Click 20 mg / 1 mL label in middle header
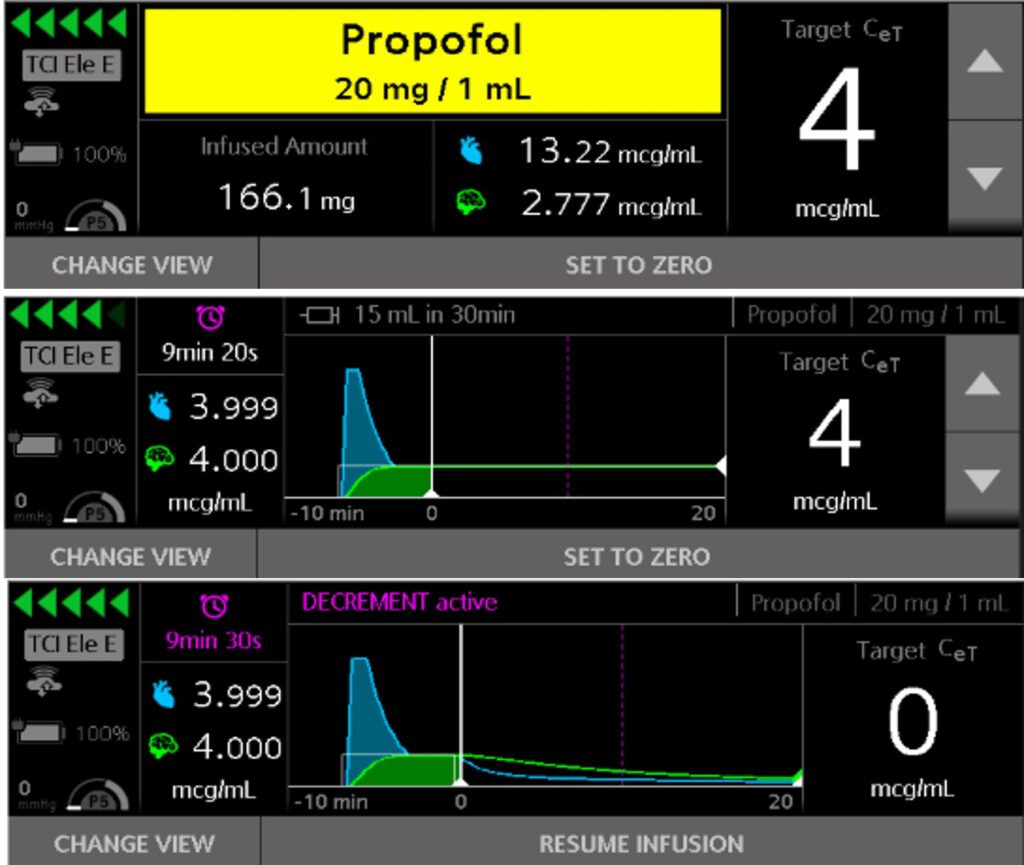The image size is (1024, 865). 935,315
